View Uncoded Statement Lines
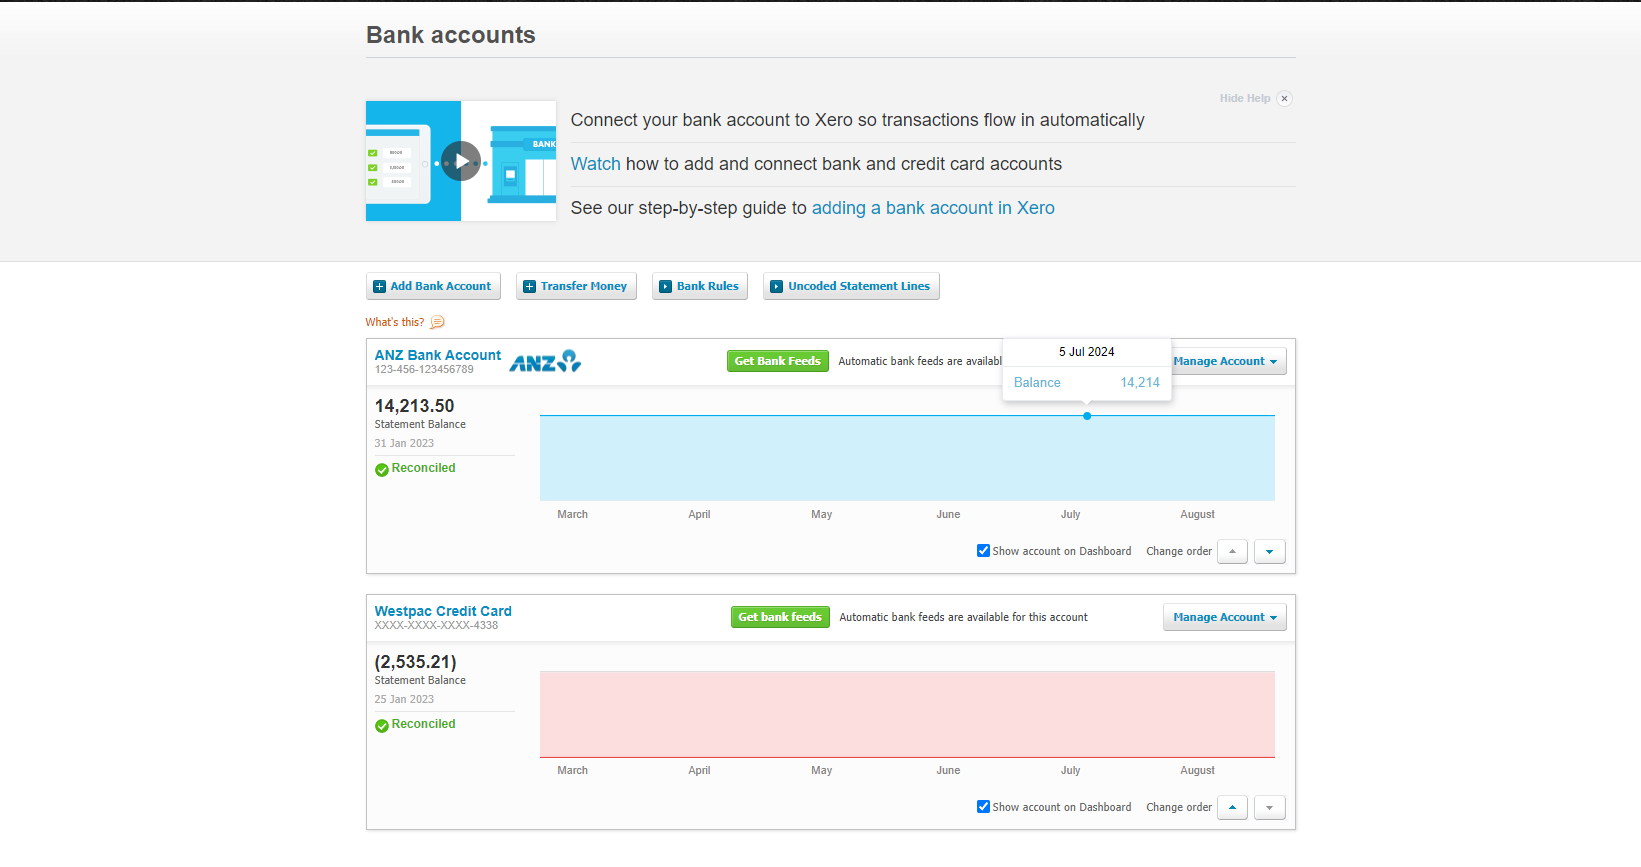Viewport: 1641px width, 867px height. [851, 286]
